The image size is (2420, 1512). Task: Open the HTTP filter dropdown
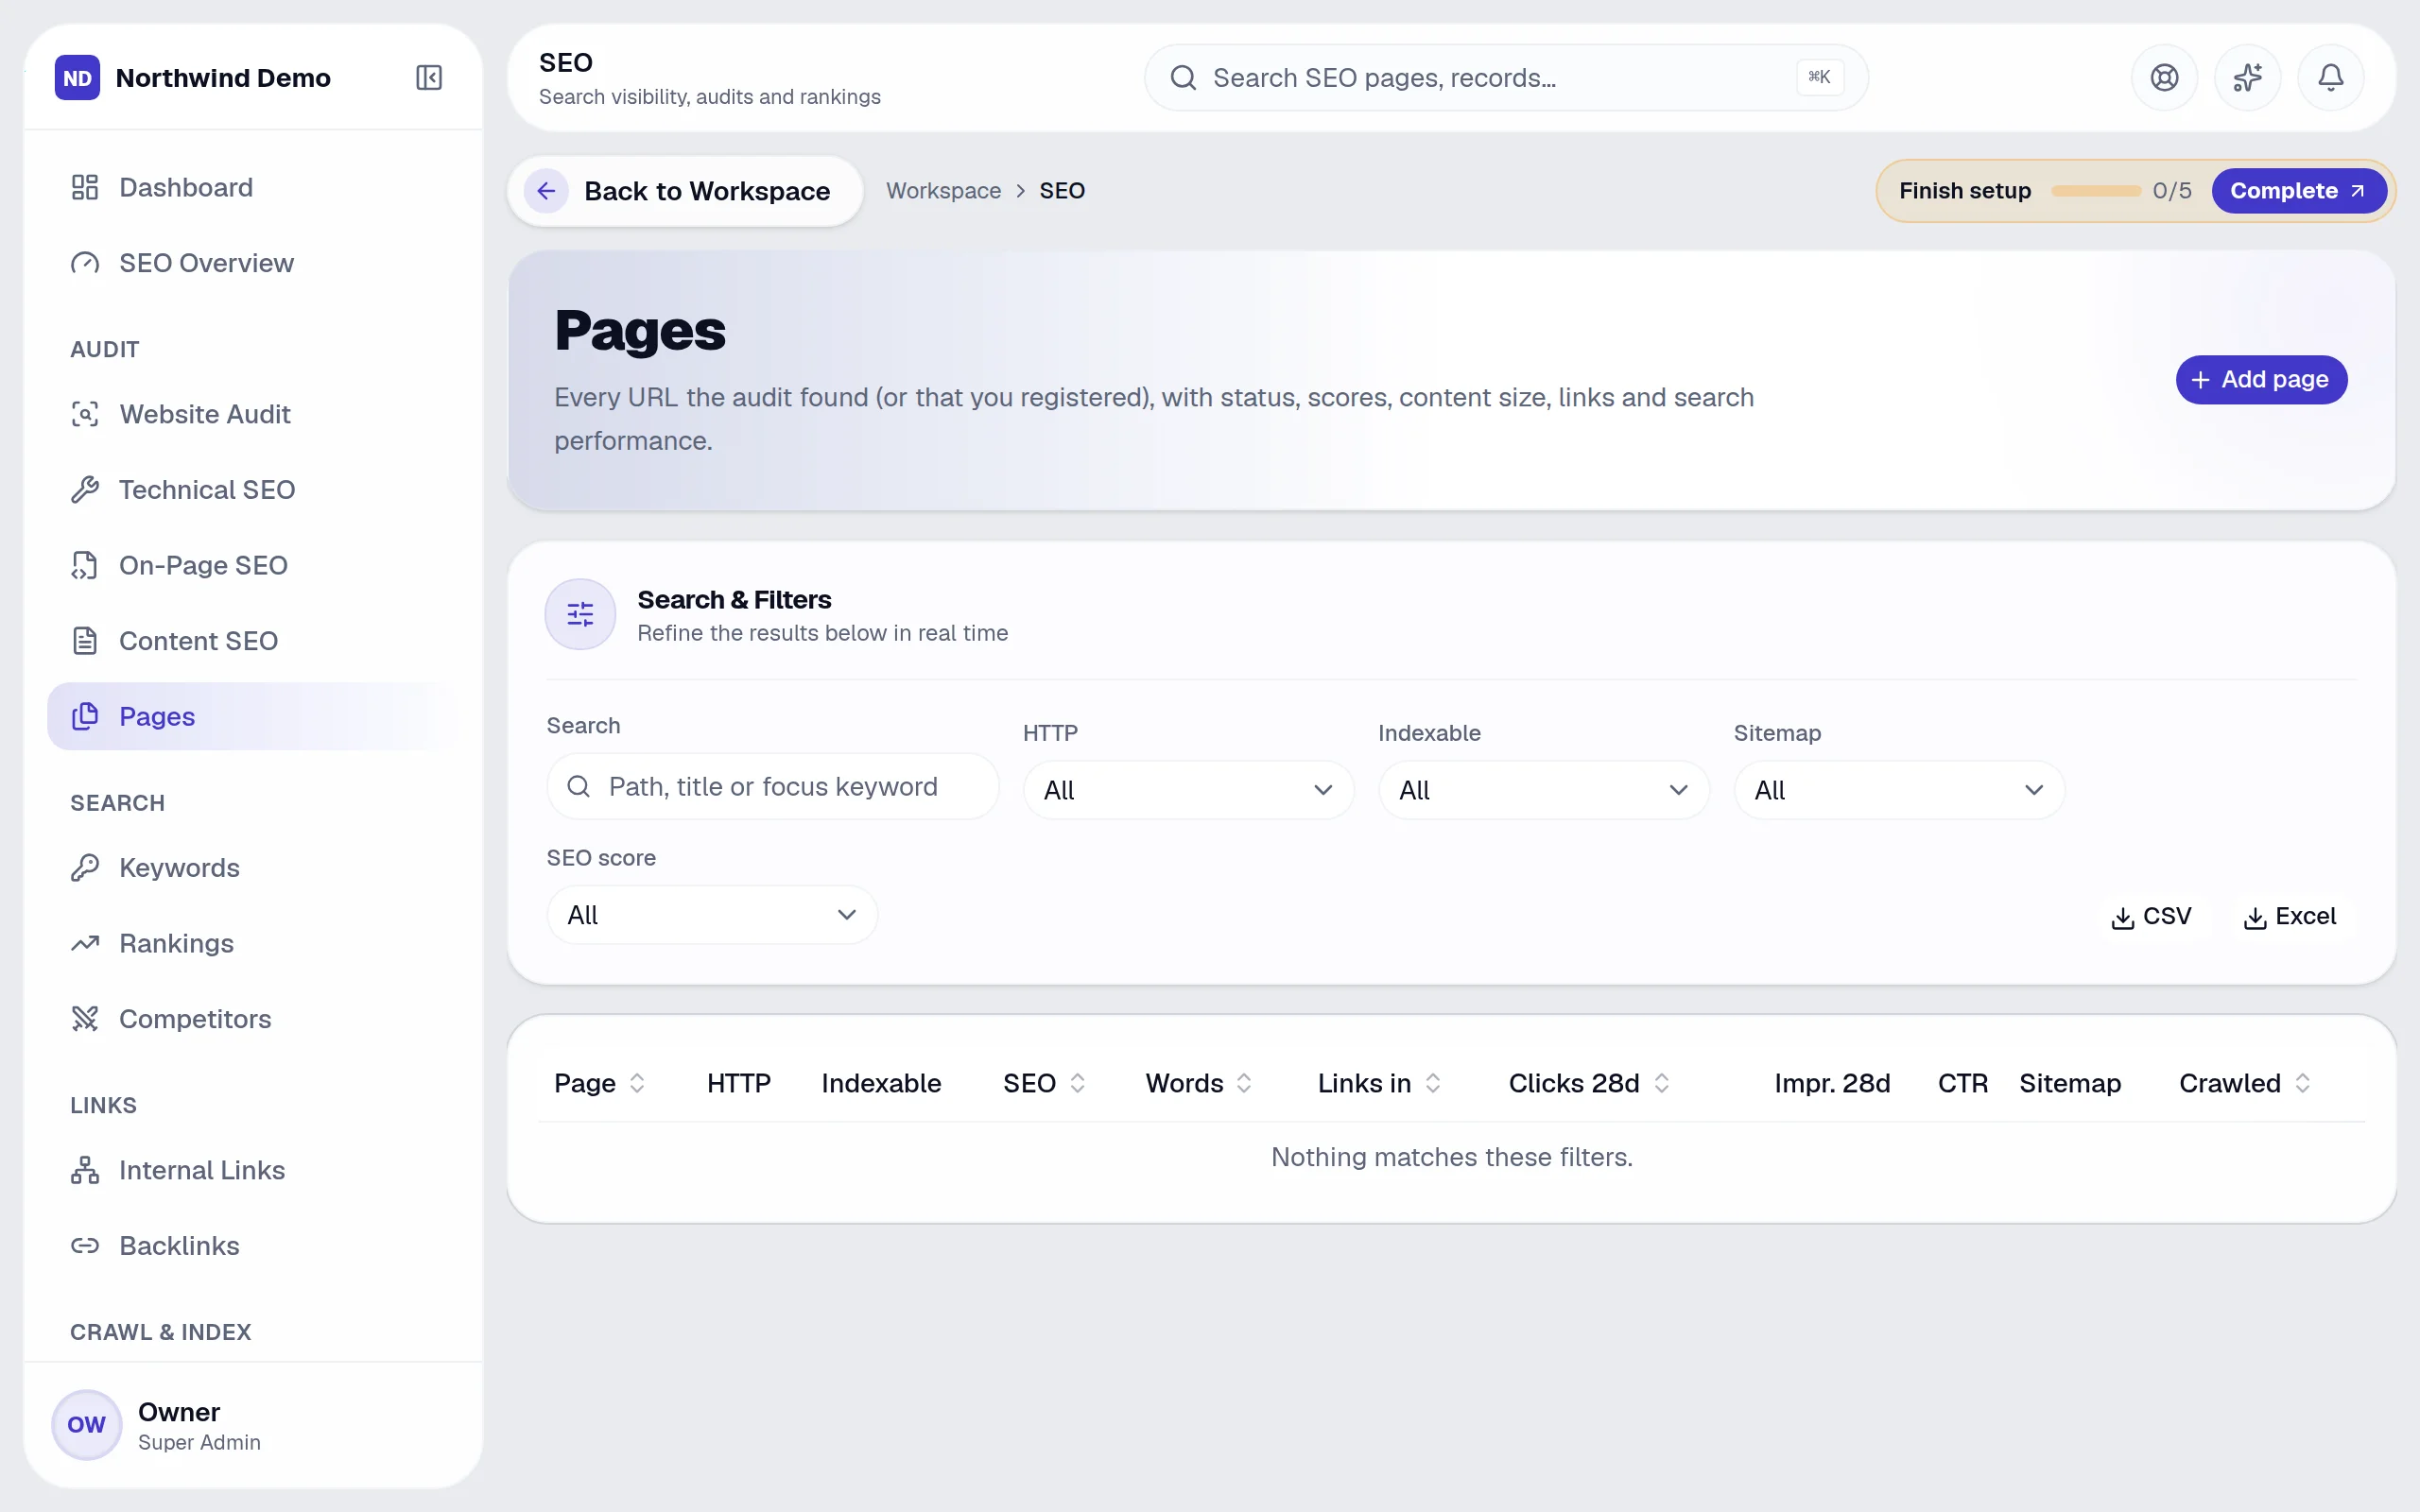[x=1188, y=790]
